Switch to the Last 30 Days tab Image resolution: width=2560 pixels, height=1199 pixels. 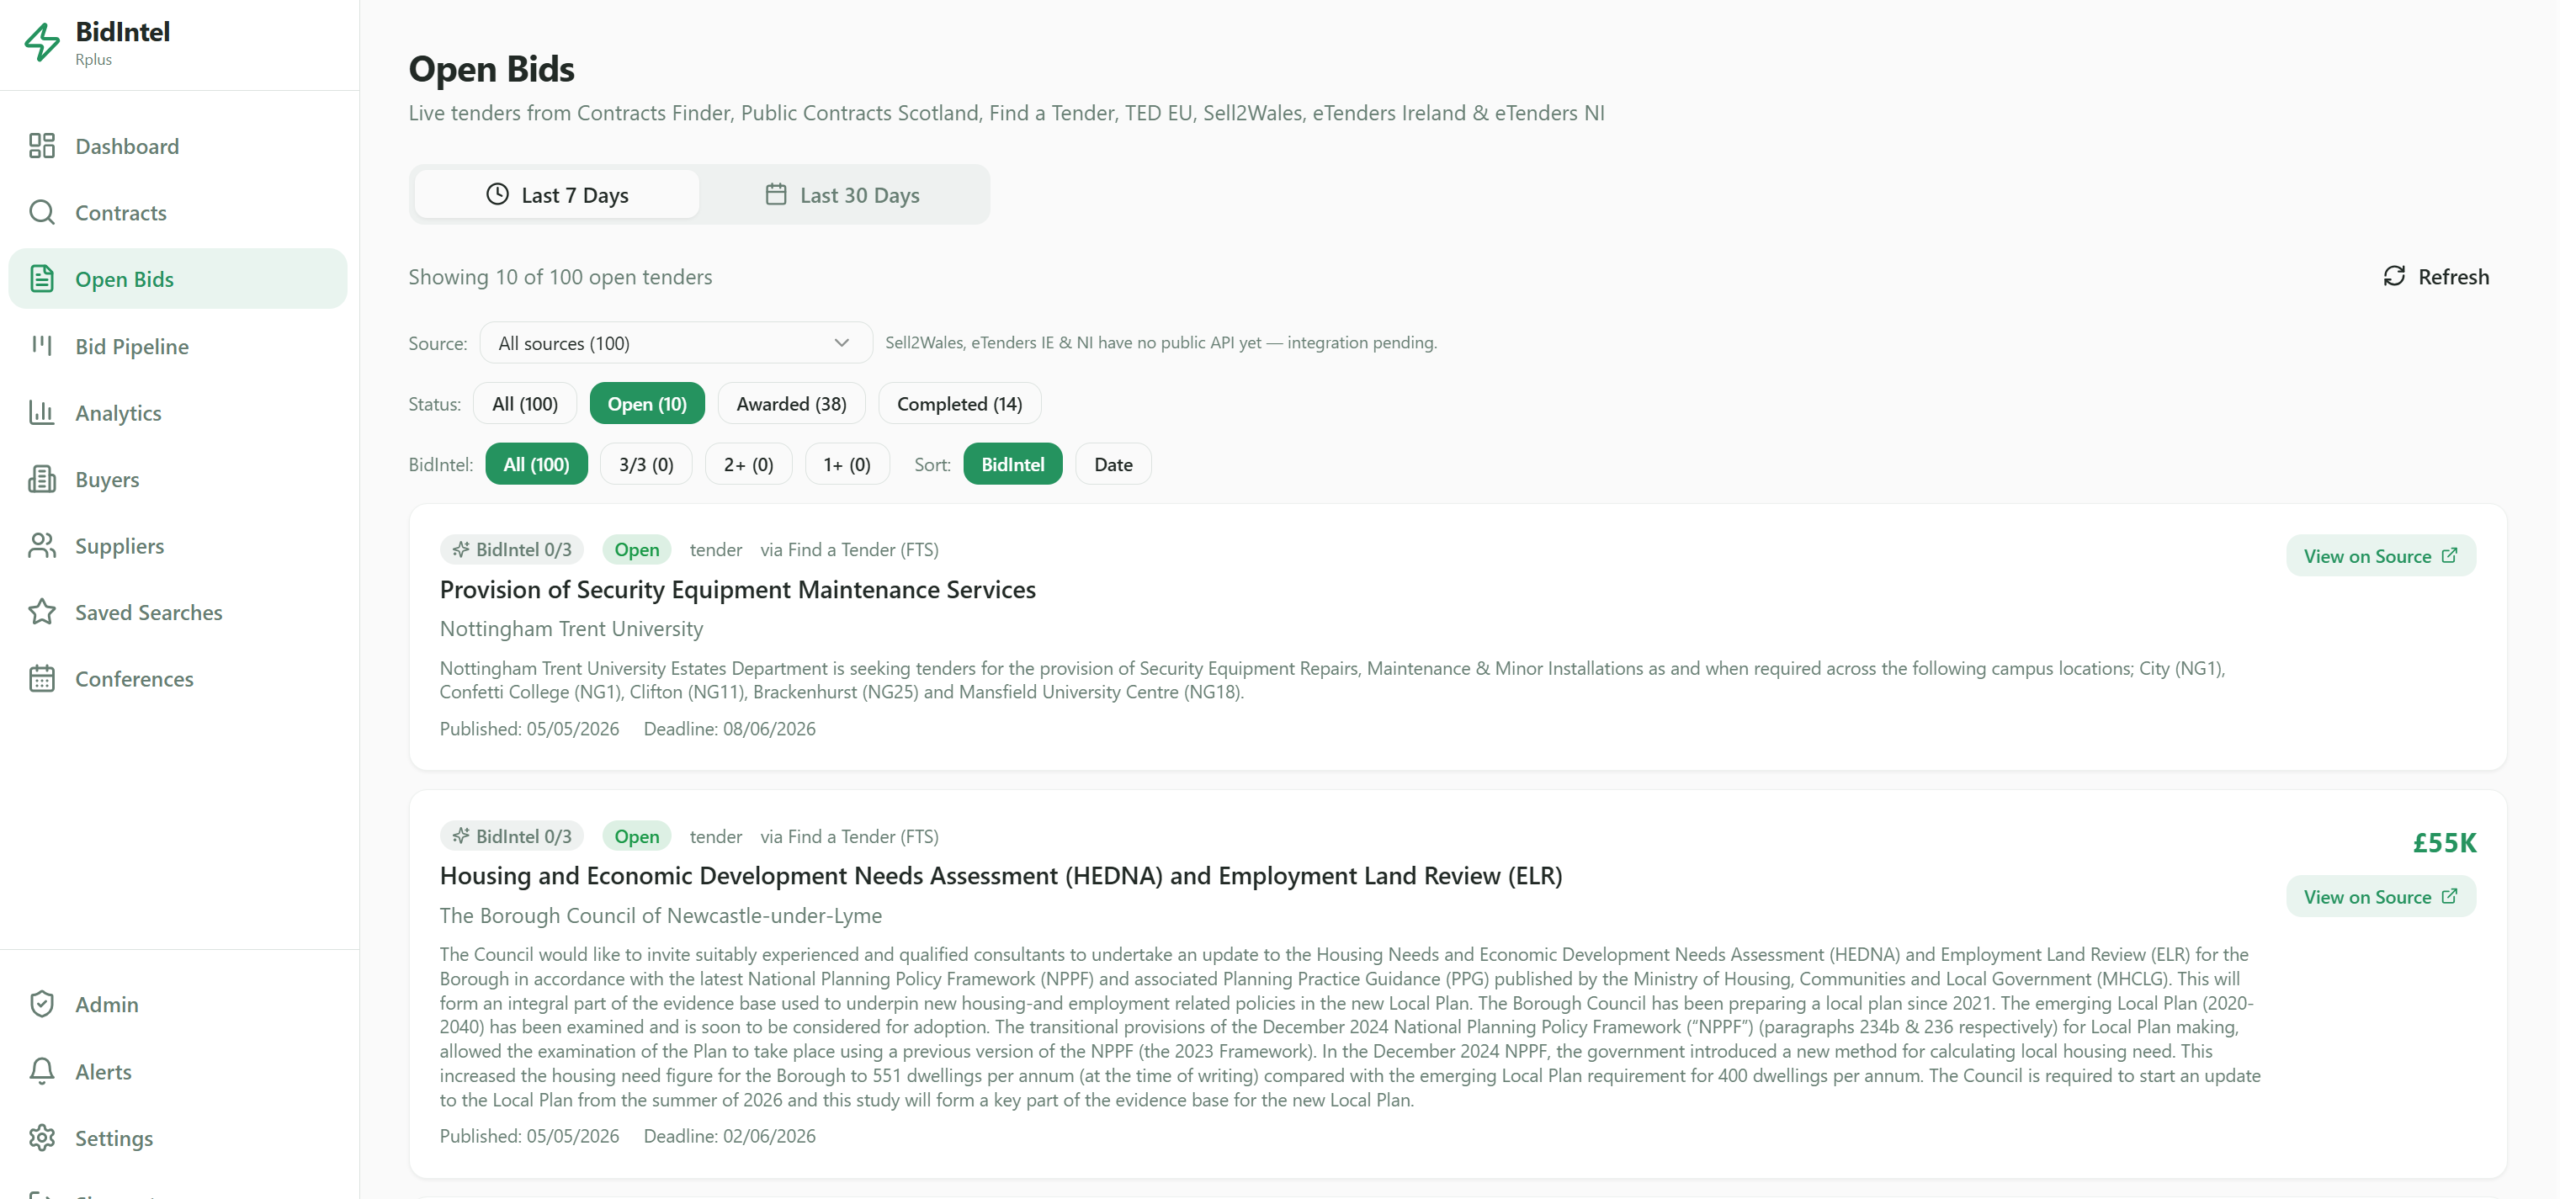tap(842, 194)
